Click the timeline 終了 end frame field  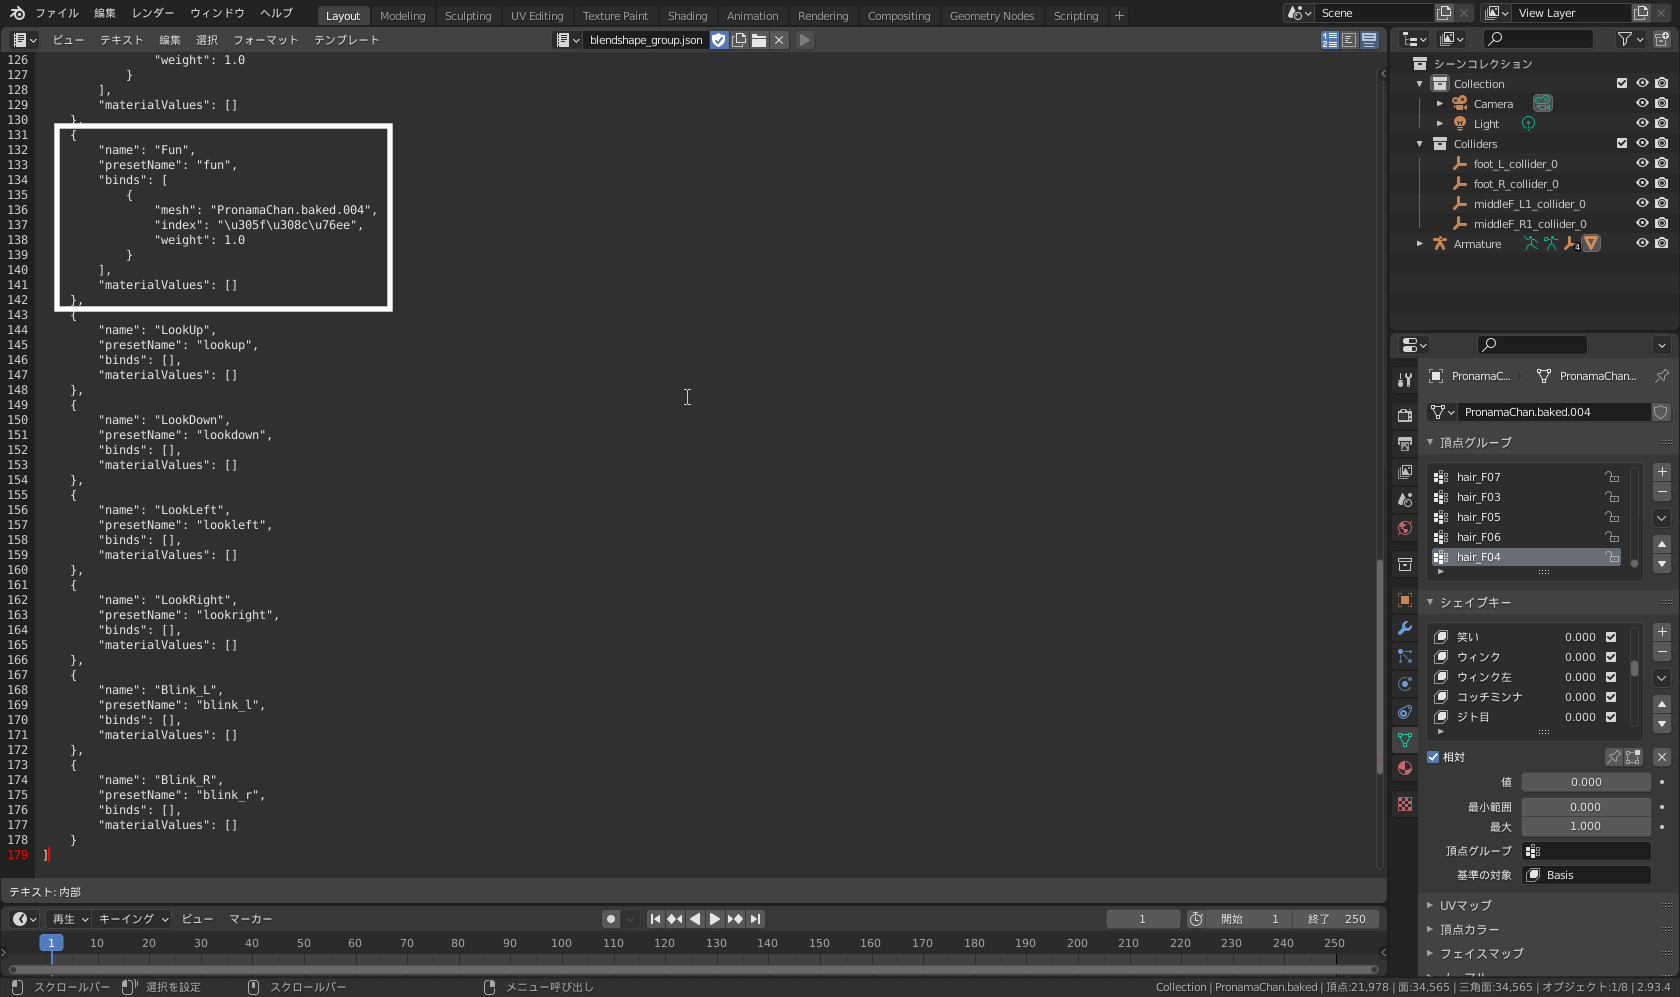tap(1337, 919)
